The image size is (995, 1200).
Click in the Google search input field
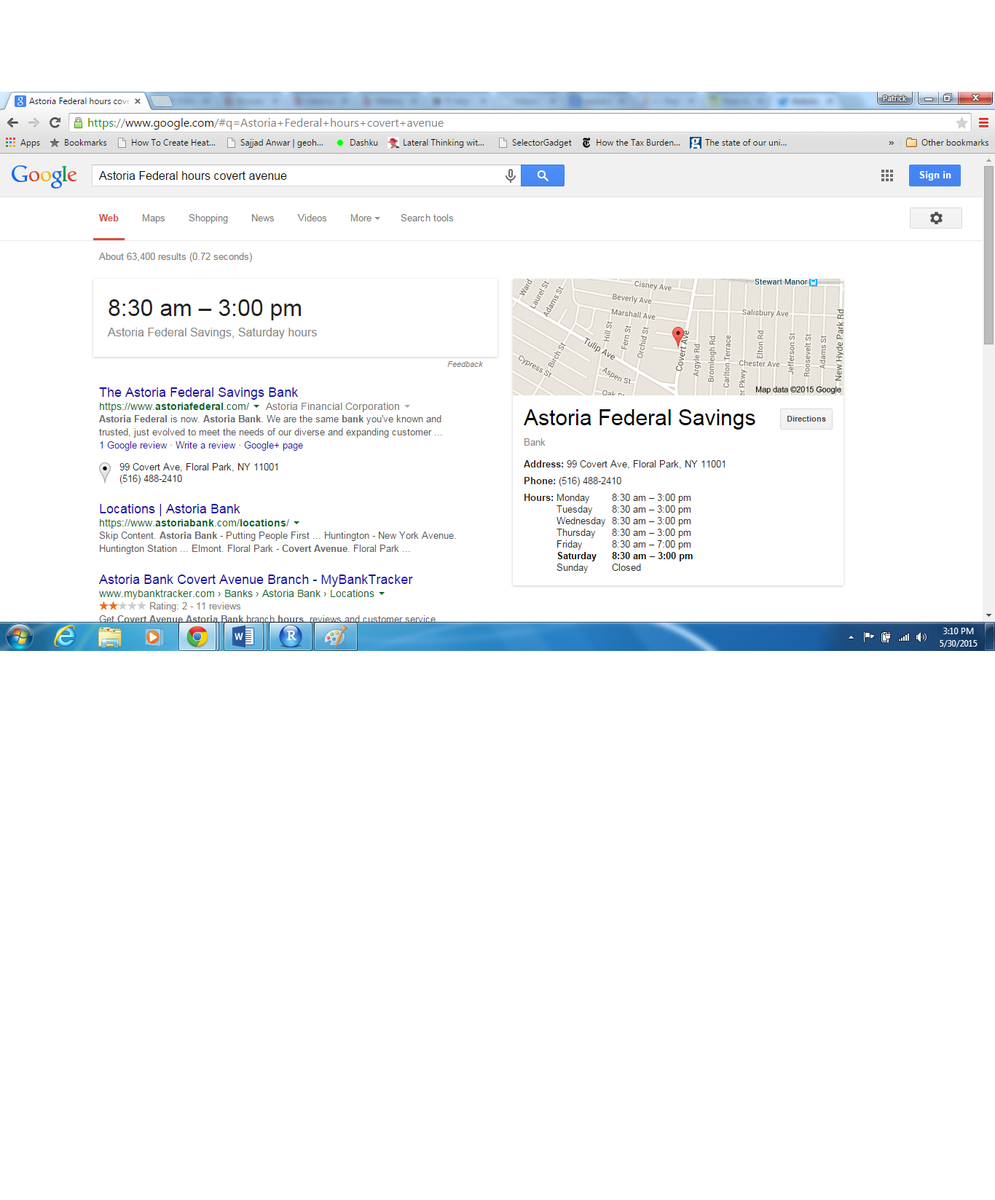pos(298,176)
